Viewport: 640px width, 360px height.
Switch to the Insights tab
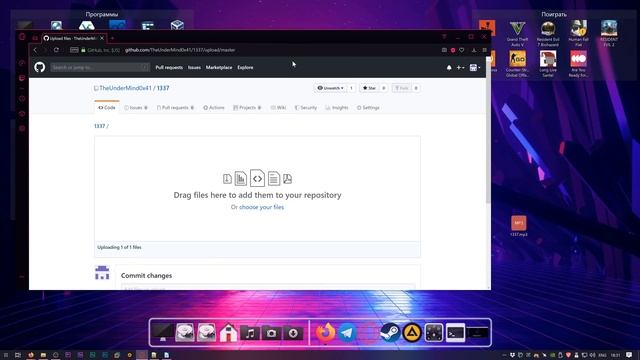pyautogui.click(x=337, y=108)
